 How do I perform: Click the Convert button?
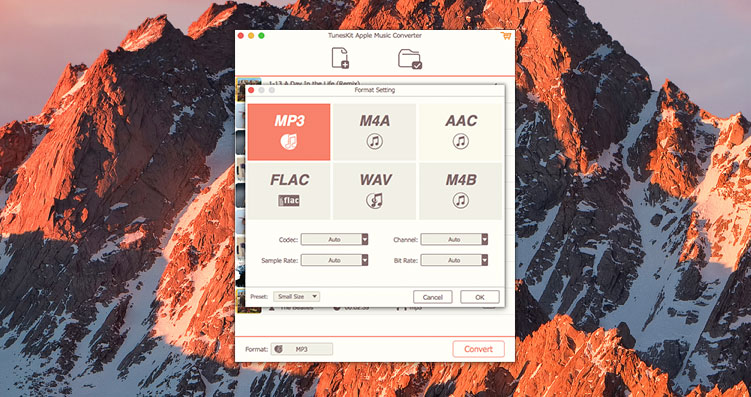click(478, 349)
